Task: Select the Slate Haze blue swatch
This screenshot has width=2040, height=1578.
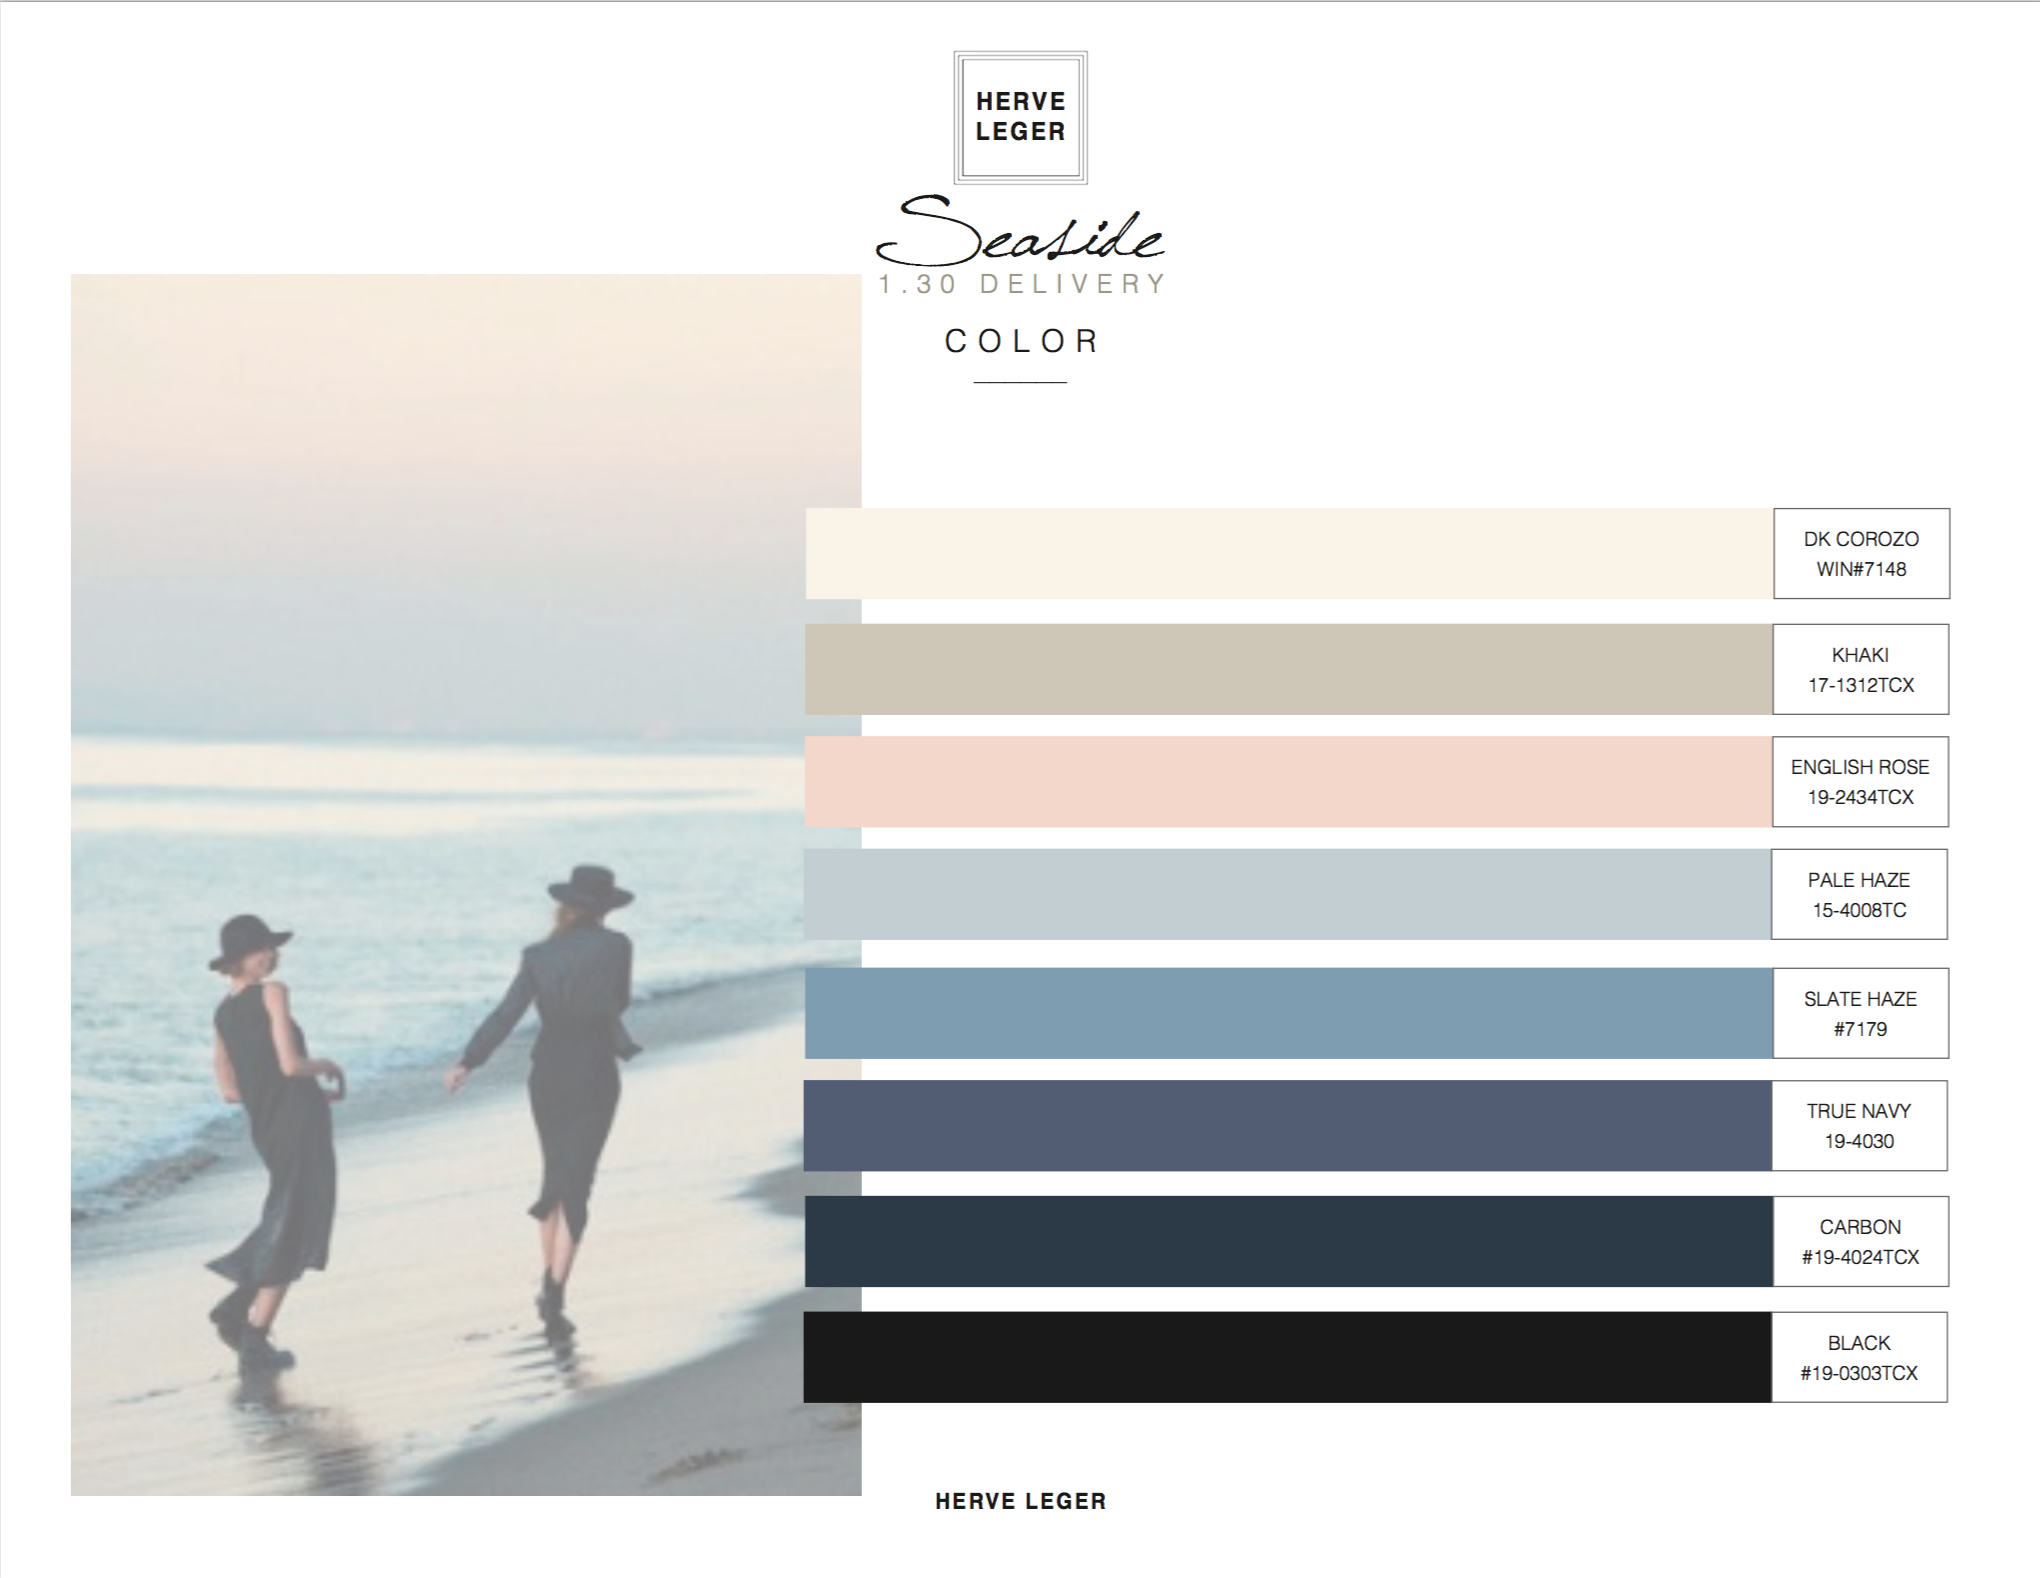Action: point(1288,1012)
